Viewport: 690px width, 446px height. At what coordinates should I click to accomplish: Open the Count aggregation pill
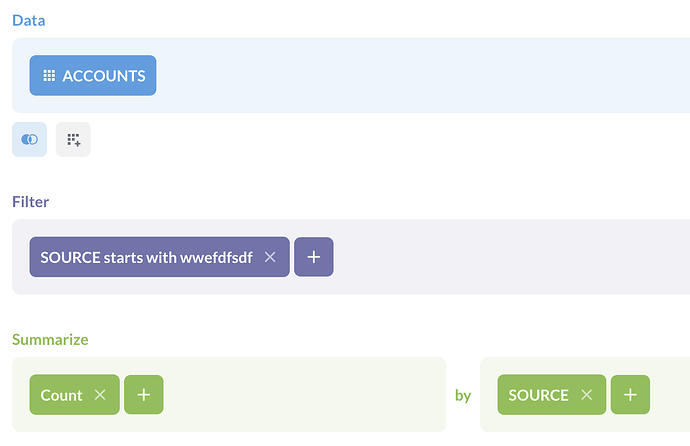62,395
